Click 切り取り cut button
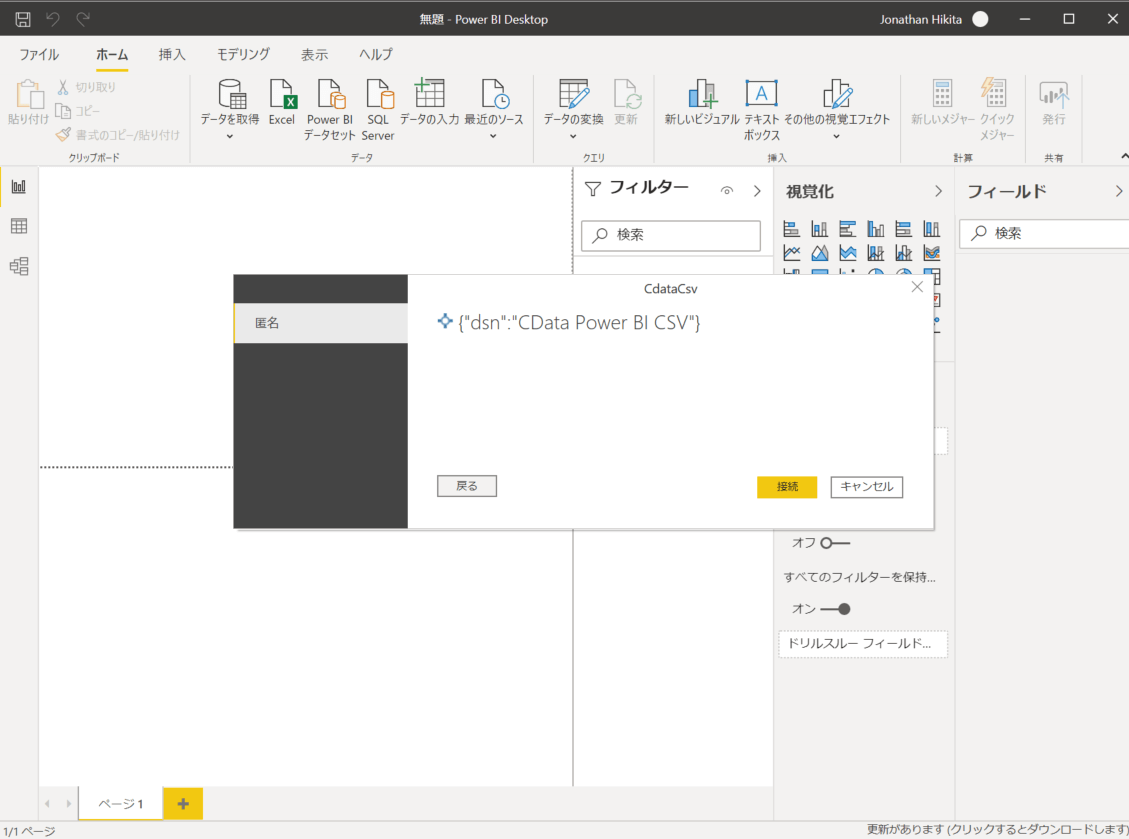The height and width of the screenshot is (839, 1129). pyautogui.click(x=86, y=87)
